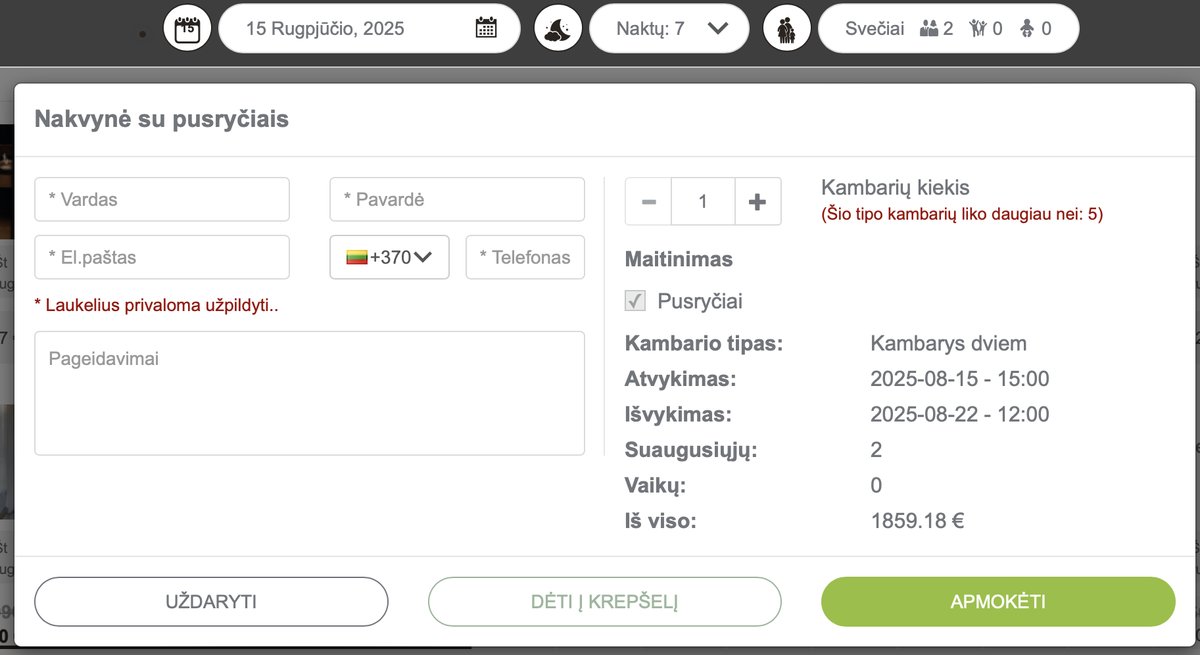Toggle the Pusryčiai breakfast checkbox
1200x655 pixels.
tap(635, 301)
